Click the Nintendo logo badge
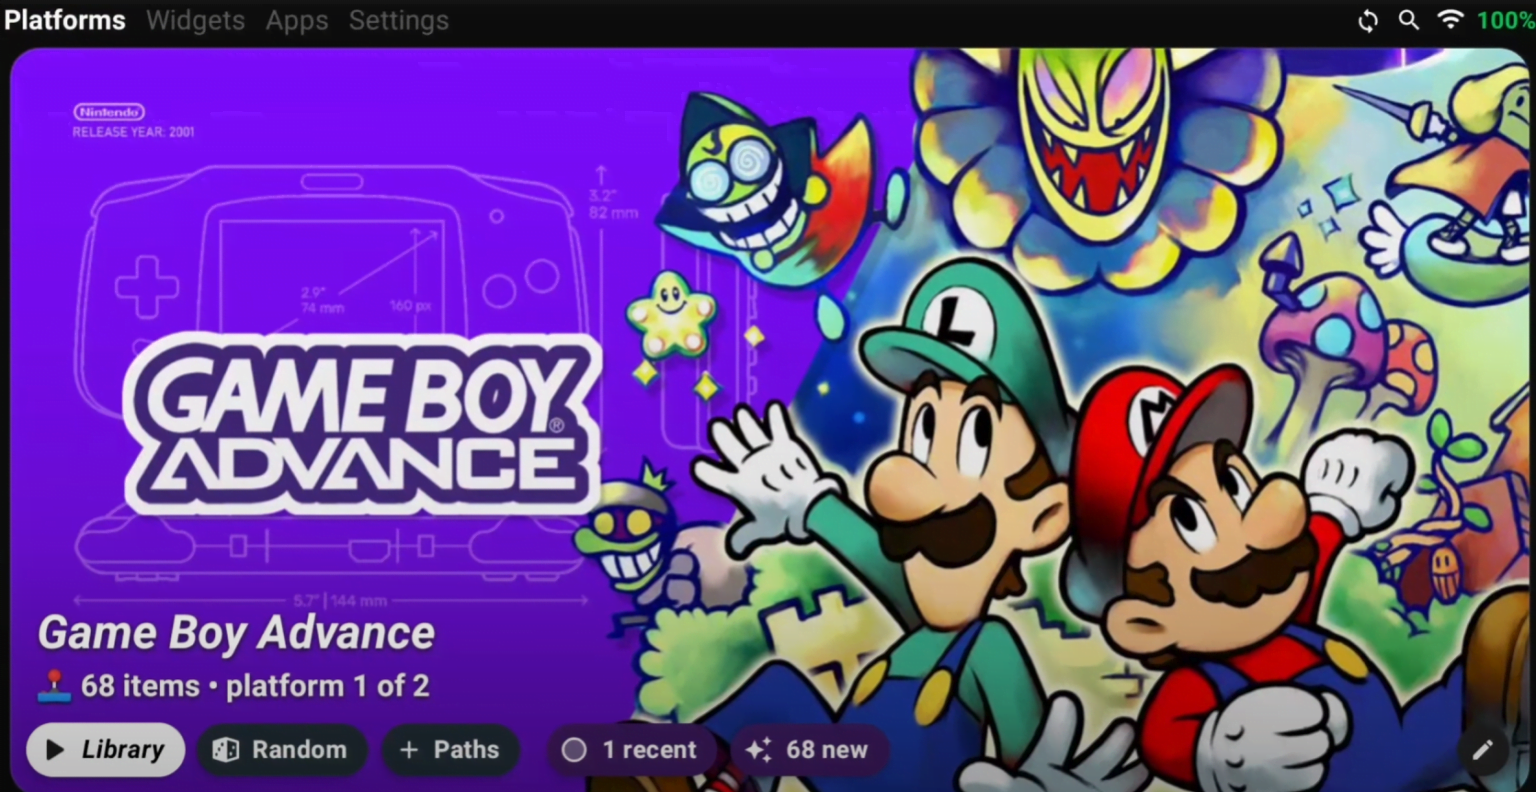 click(109, 112)
